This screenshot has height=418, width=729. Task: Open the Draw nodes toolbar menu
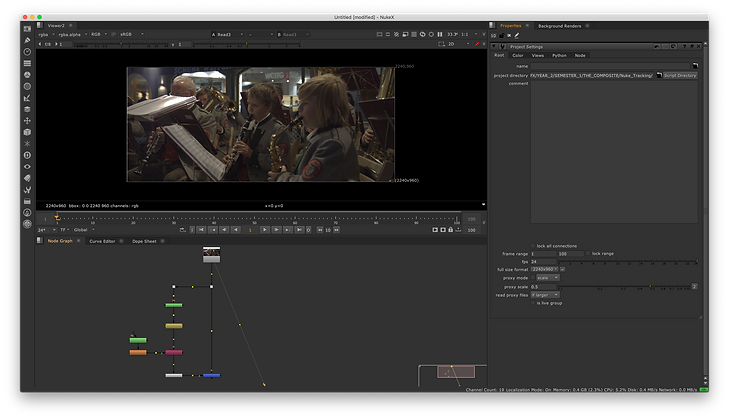pos(27,40)
